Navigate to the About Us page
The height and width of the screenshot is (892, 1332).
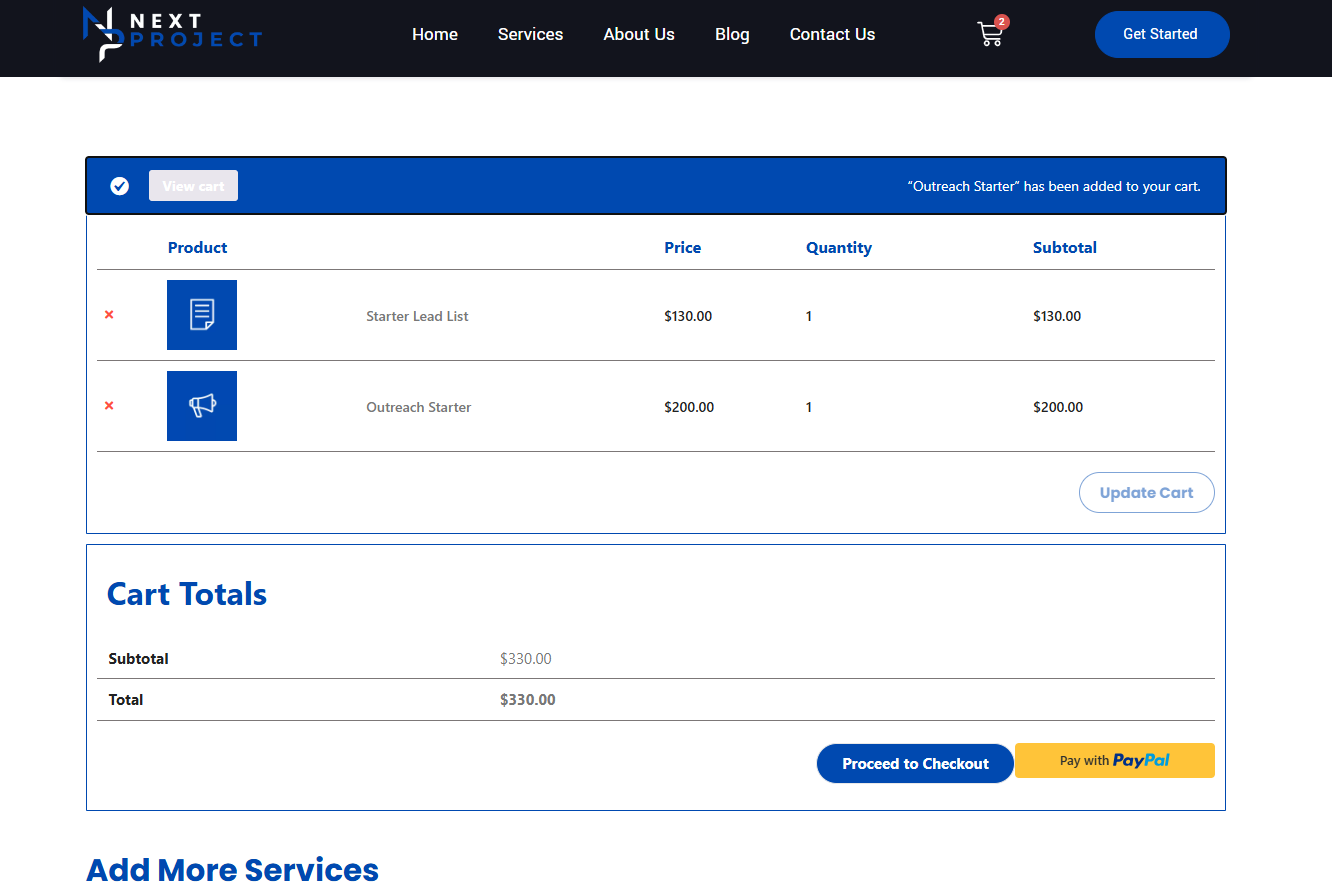639,34
